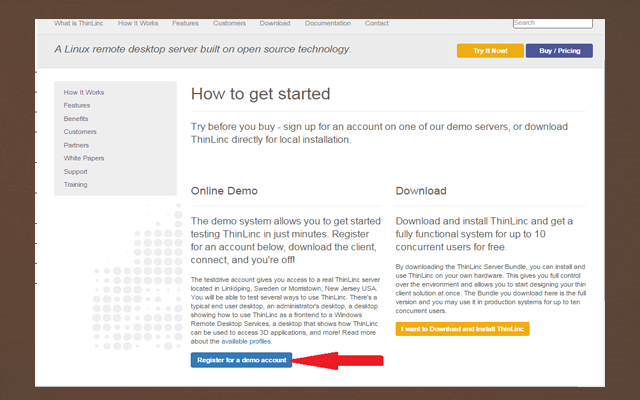This screenshot has height=400, width=640.
Task: Click the Buy / Pricing button
Action: 559,51
